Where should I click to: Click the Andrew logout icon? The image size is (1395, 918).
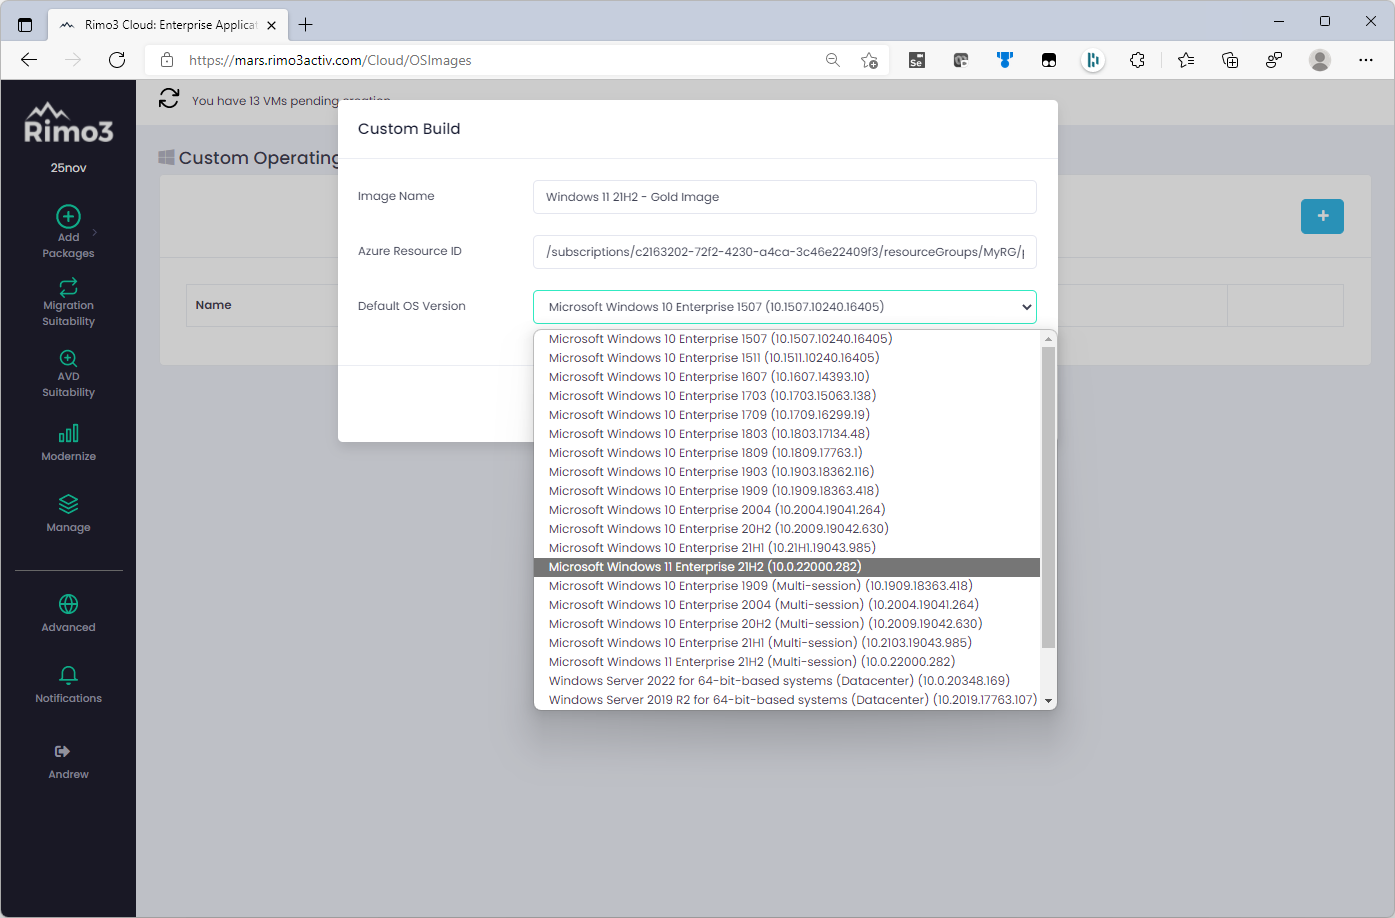62,752
